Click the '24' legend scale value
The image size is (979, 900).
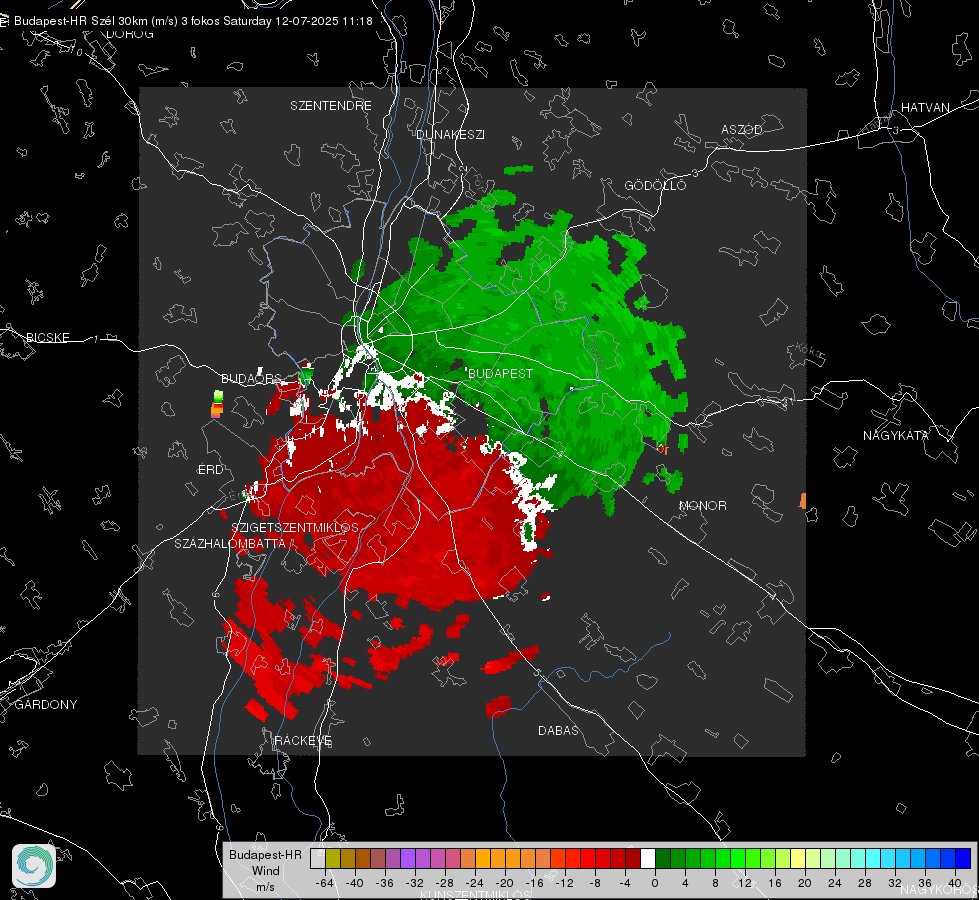pyautogui.click(x=834, y=883)
